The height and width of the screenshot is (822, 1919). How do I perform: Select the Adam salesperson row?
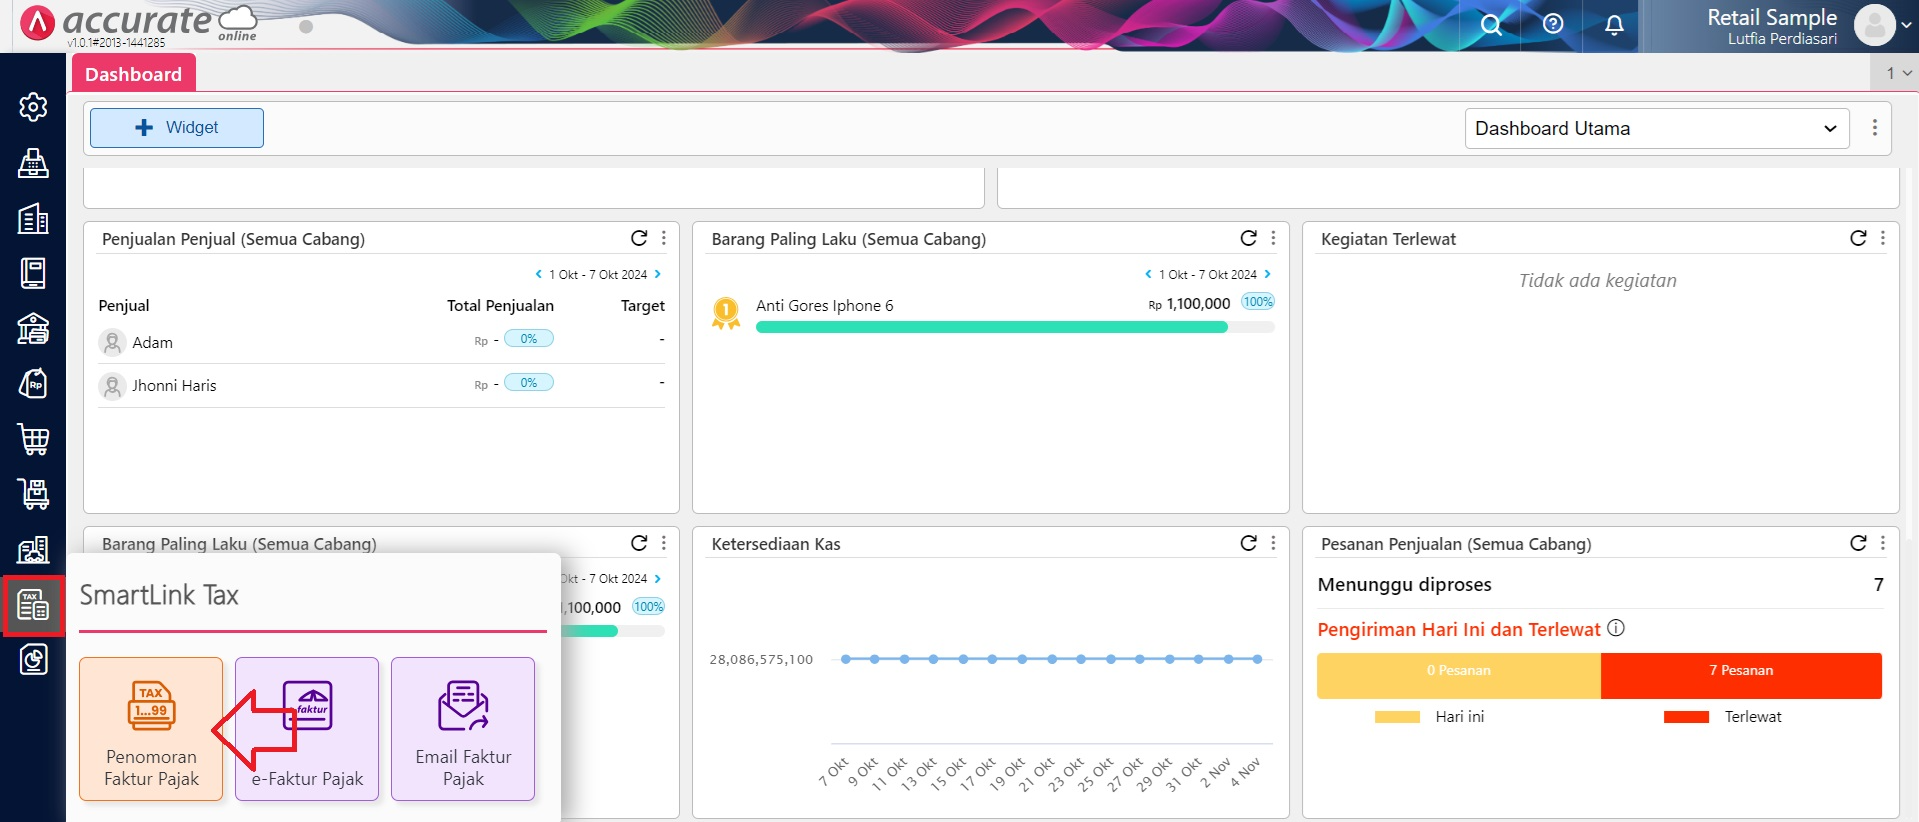381,342
